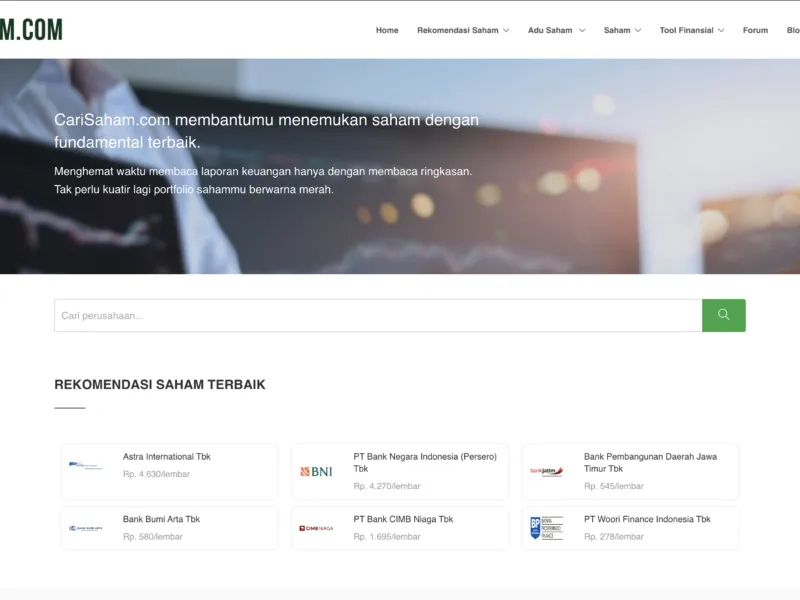
Task: Click the CIMB Niaga logo
Action: (316, 528)
